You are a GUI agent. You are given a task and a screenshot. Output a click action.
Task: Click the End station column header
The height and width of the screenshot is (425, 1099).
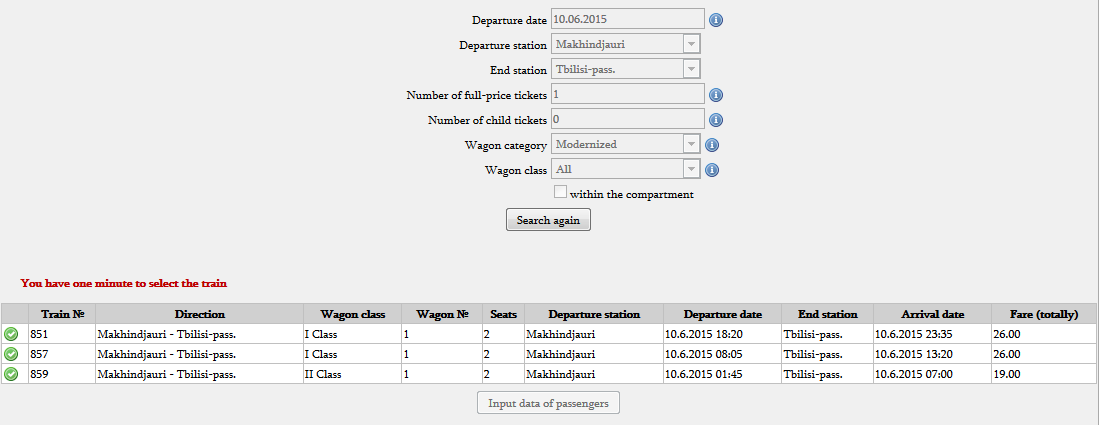click(x=828, y=314)
